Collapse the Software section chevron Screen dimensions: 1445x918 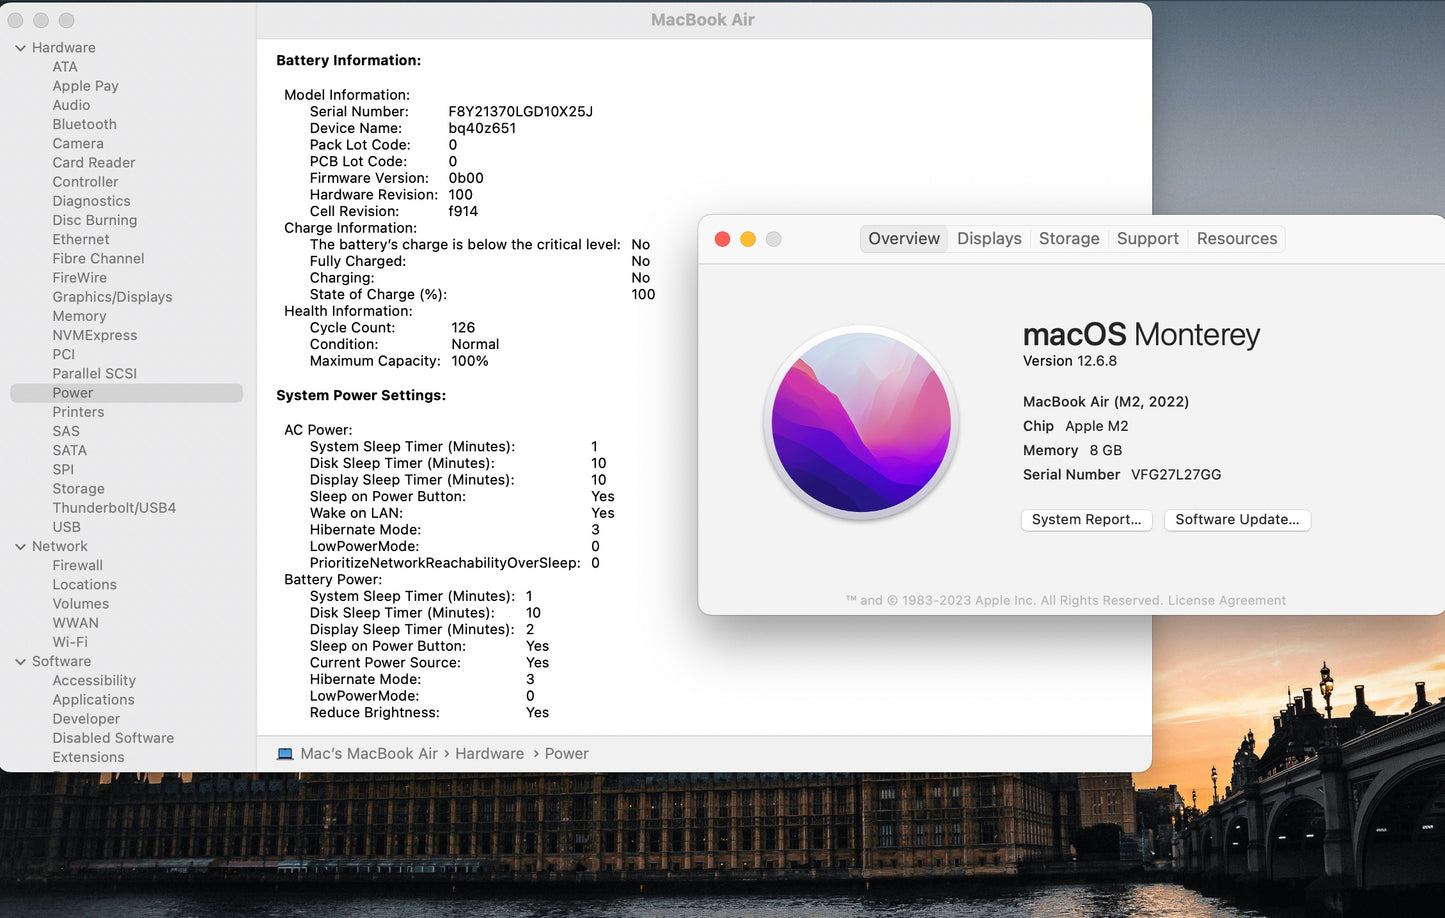[20, 662]
